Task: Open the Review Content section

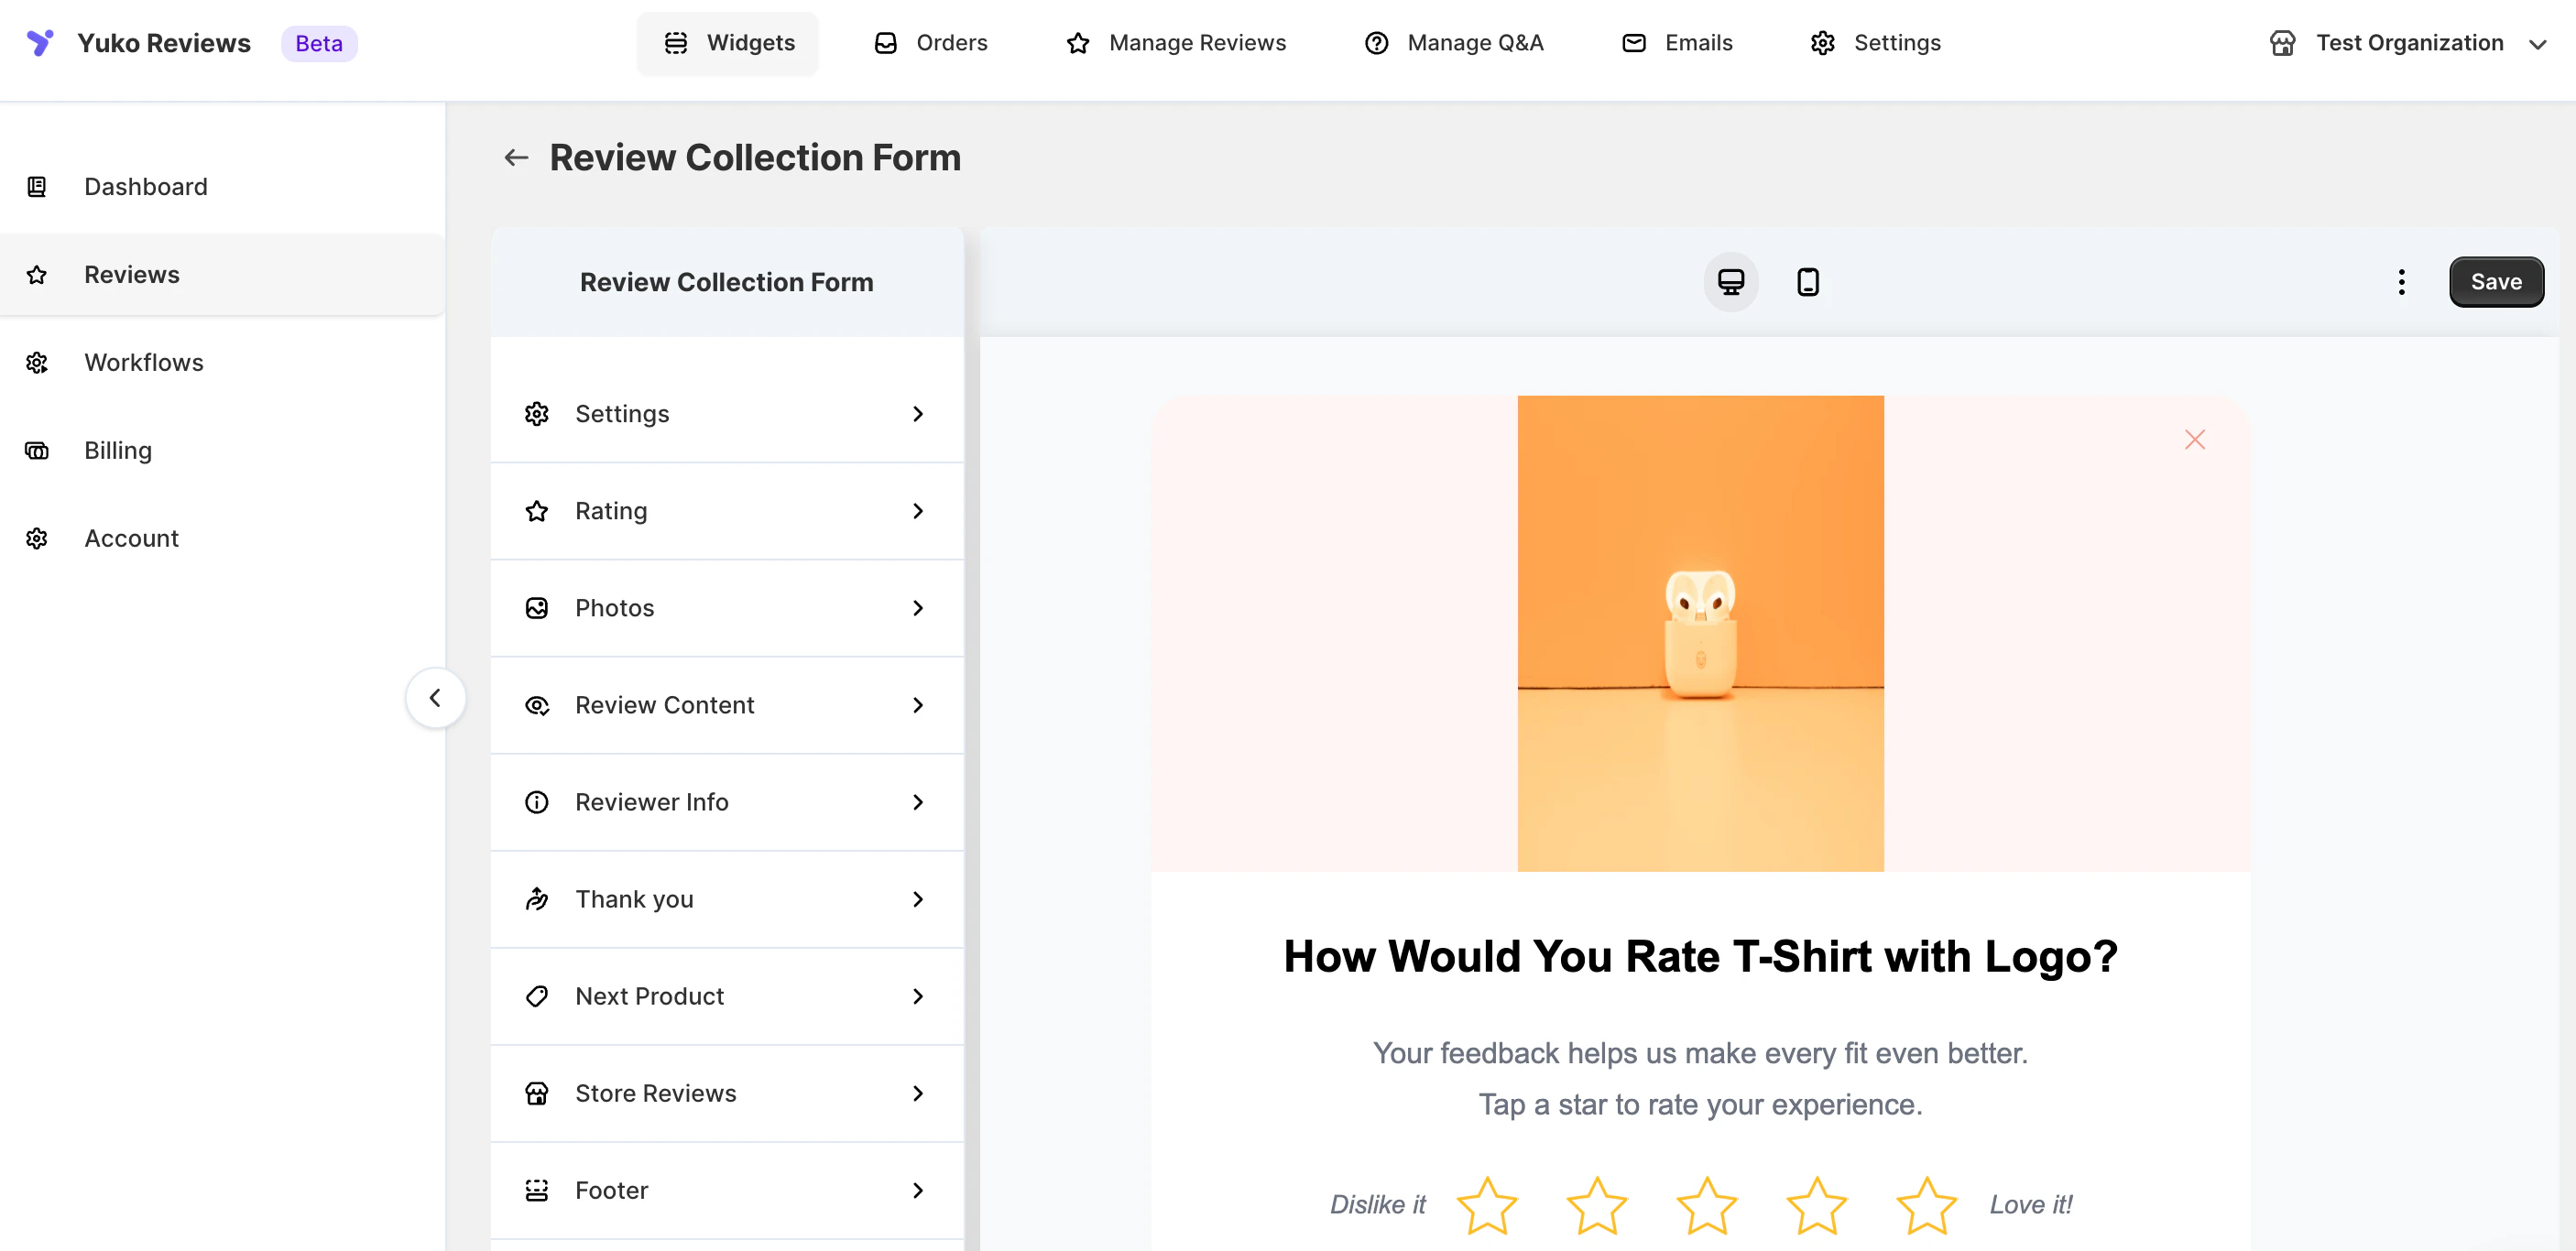Action: [x=727, y=705]
